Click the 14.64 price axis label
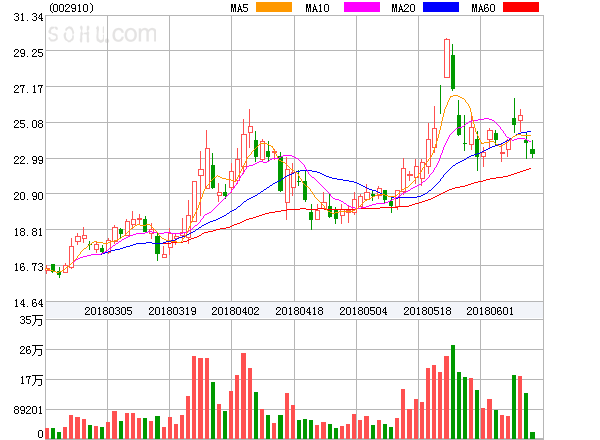Image resolution: width=600 pixels, height=440 pixels. [28, 303]
